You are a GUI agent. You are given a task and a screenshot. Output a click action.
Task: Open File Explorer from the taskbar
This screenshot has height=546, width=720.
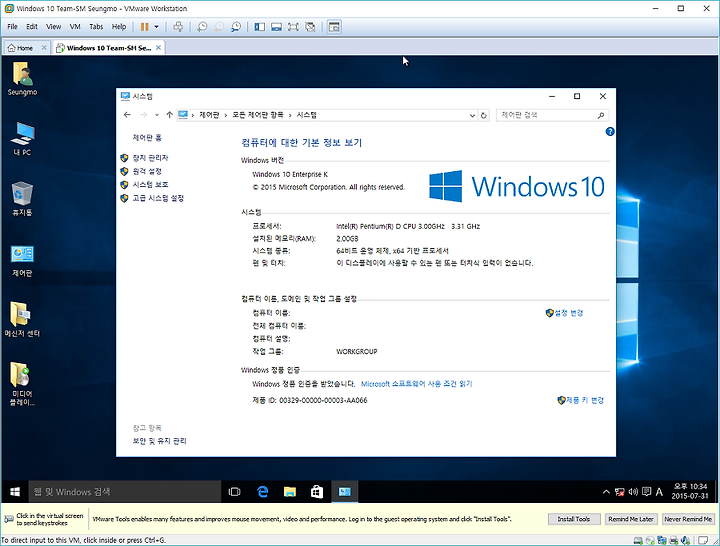[290, 492]
